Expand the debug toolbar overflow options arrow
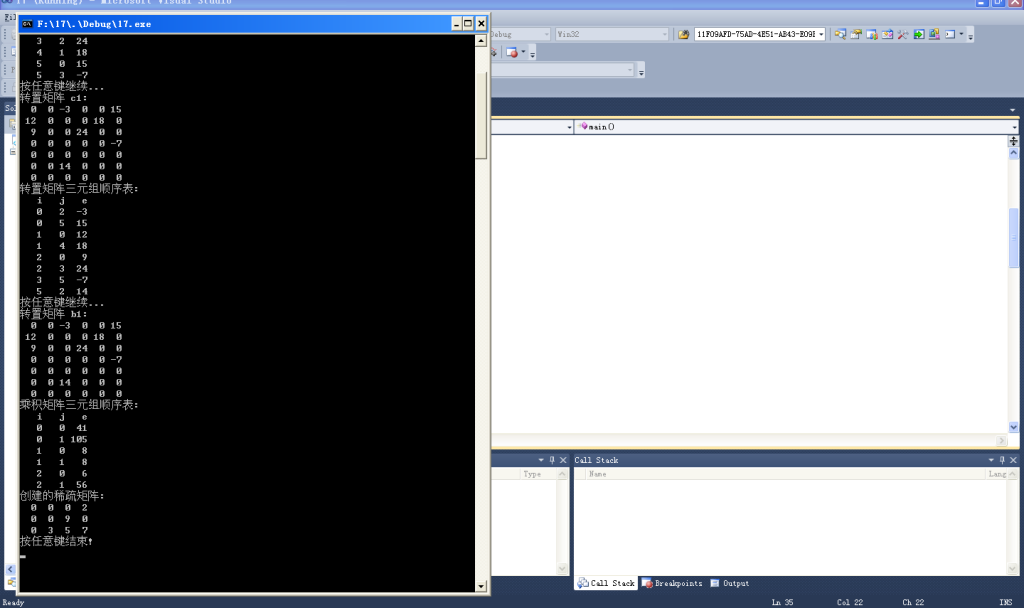Screen dimensions: 1024x608 pos(532,54)
